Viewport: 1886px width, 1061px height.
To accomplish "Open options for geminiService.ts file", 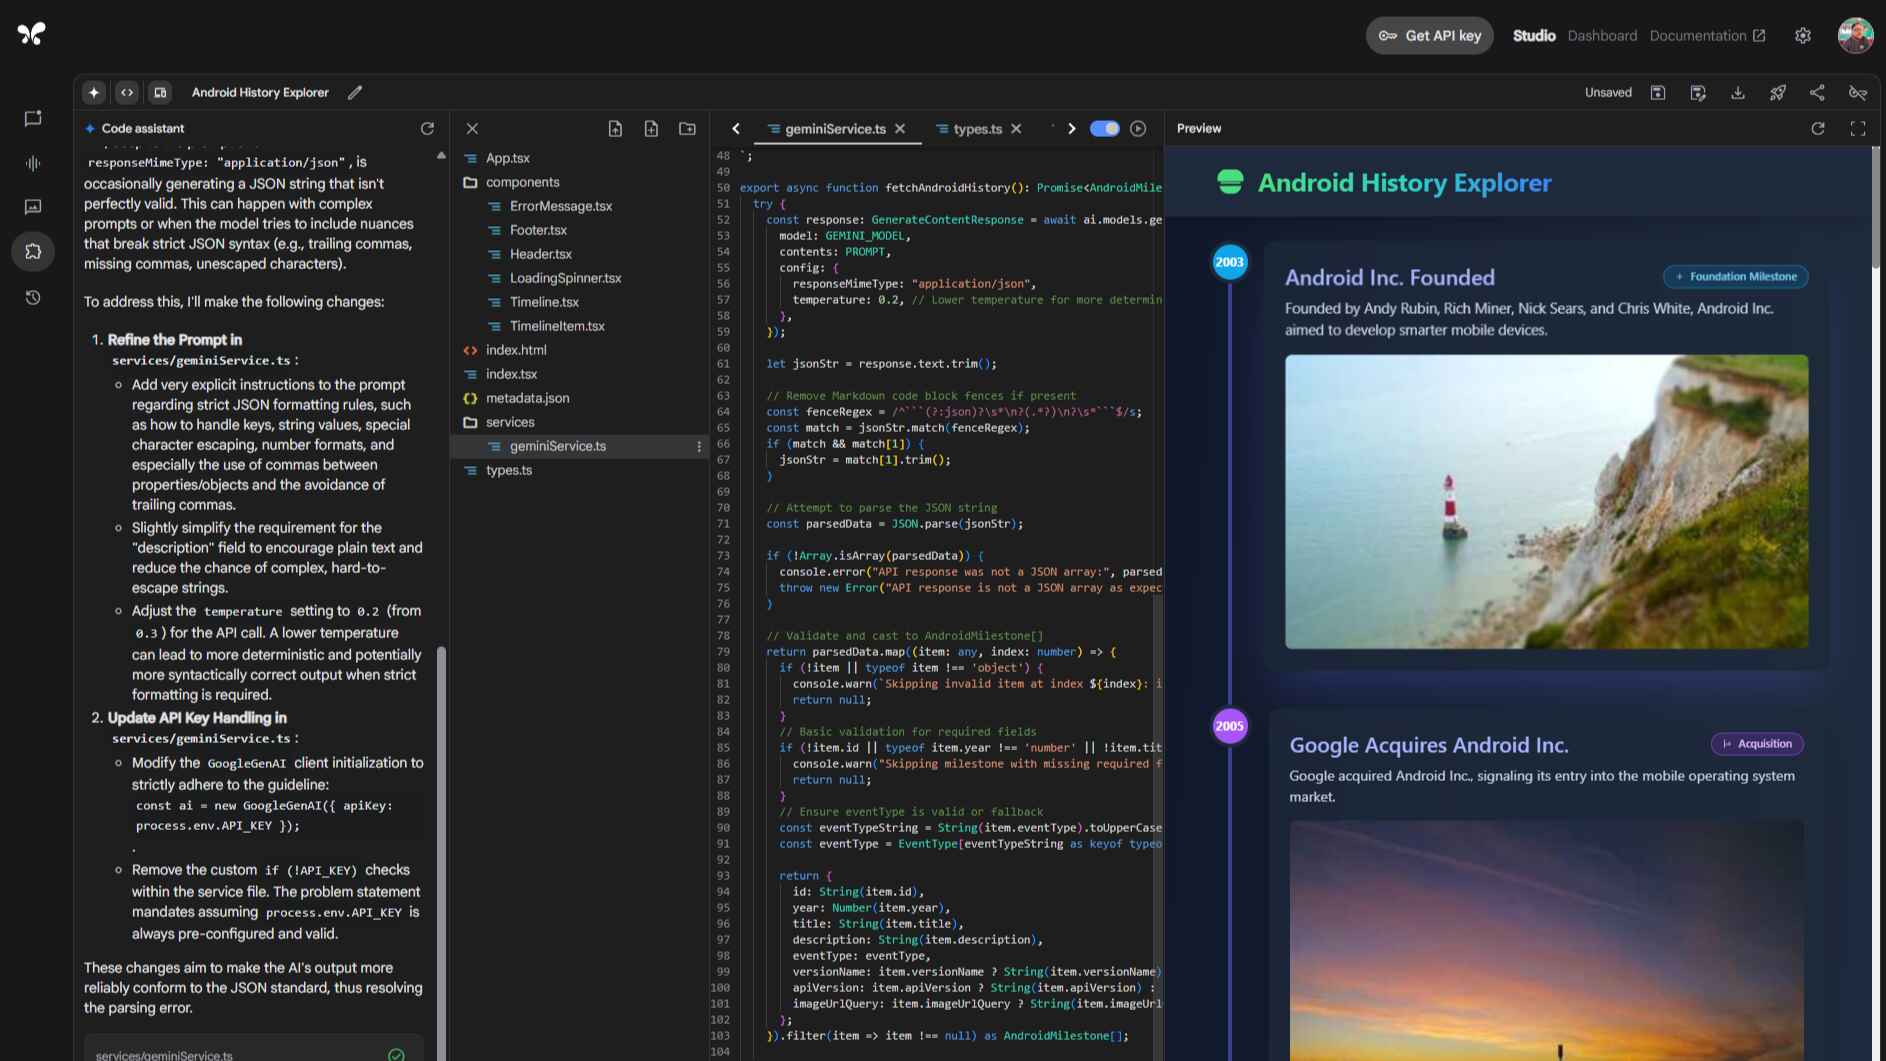I will click(699, 446).
